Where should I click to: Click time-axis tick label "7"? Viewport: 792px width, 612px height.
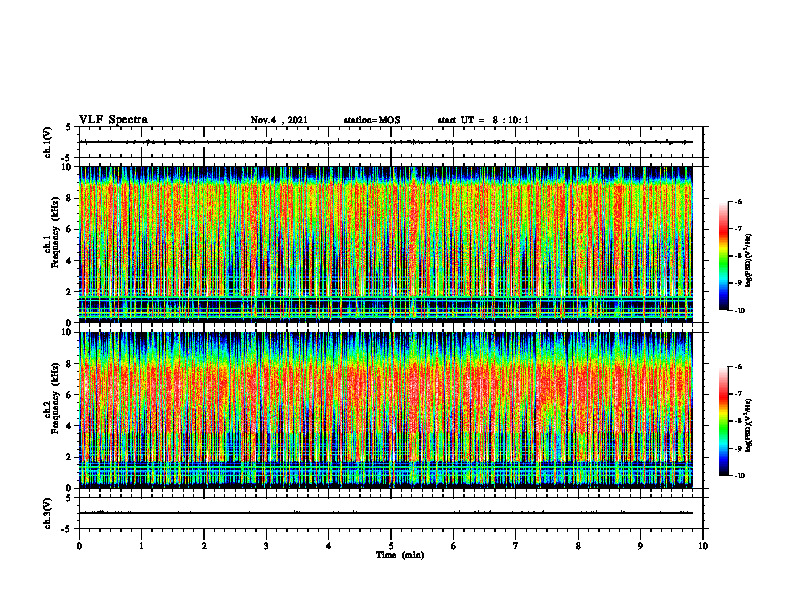[x=516, y=546]
